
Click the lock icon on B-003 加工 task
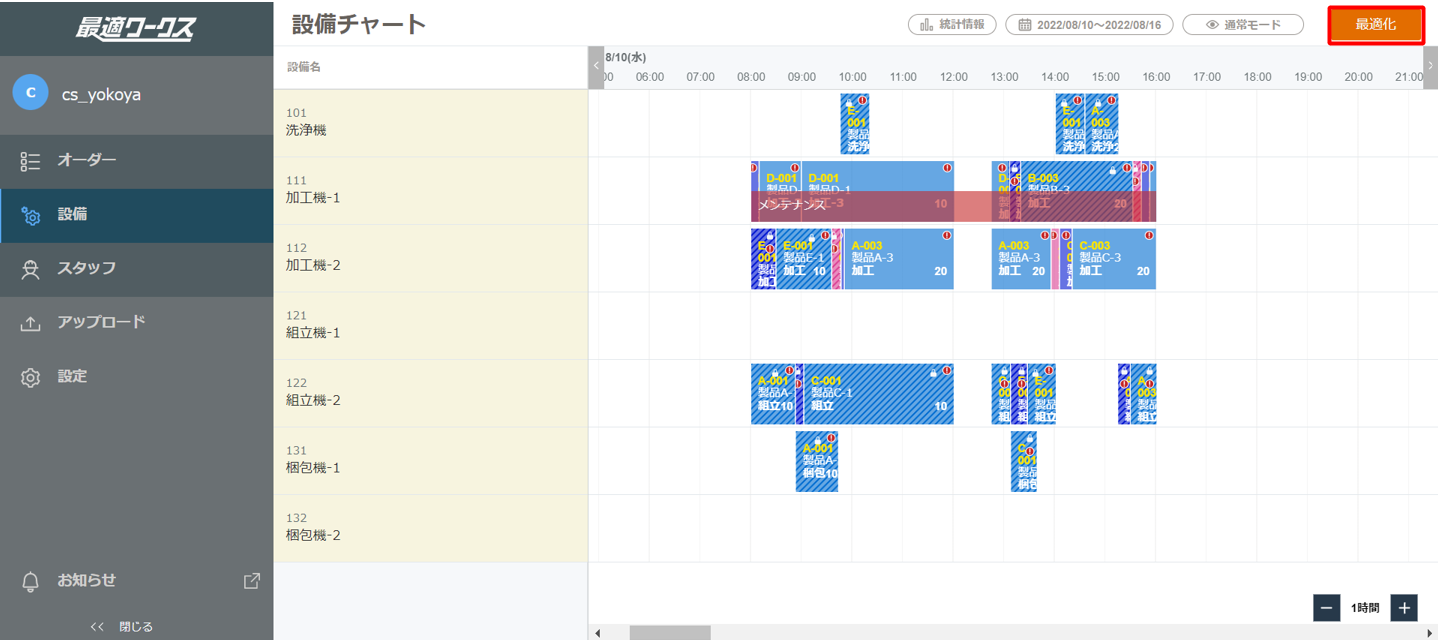[1113, 170]
